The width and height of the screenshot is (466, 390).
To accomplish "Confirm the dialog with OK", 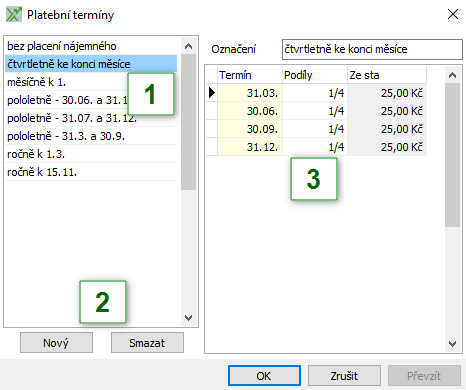I will tap(264, 376).
